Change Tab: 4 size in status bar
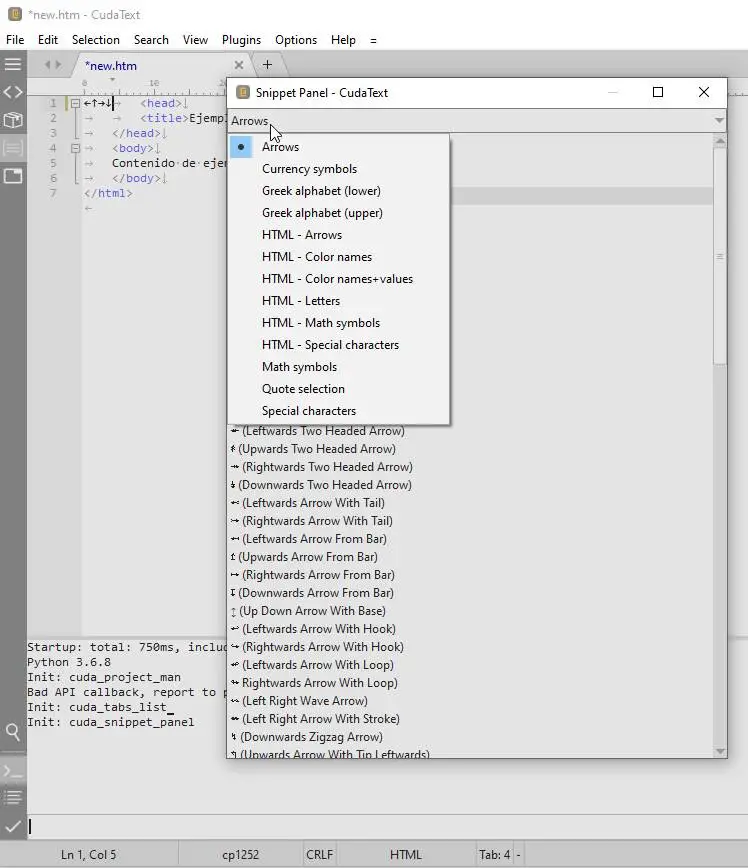The height and width of the screenshot is (868, 748). [x=494, y=855]
